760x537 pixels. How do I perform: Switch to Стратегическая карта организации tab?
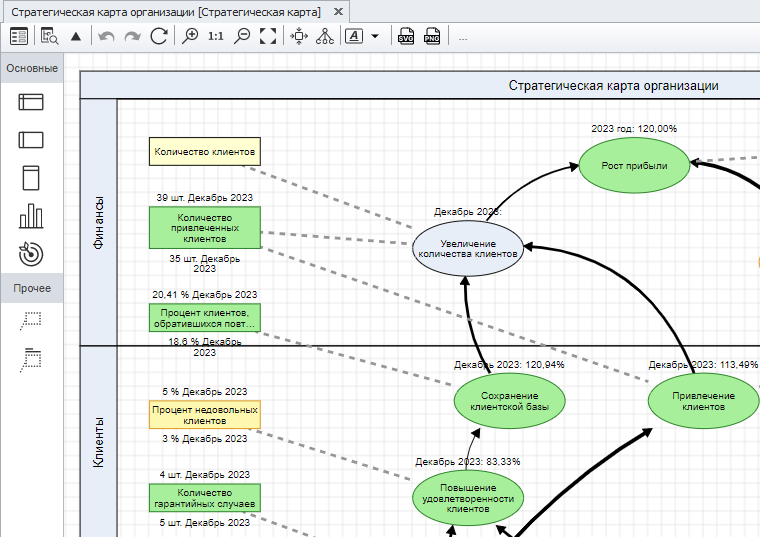166,11
